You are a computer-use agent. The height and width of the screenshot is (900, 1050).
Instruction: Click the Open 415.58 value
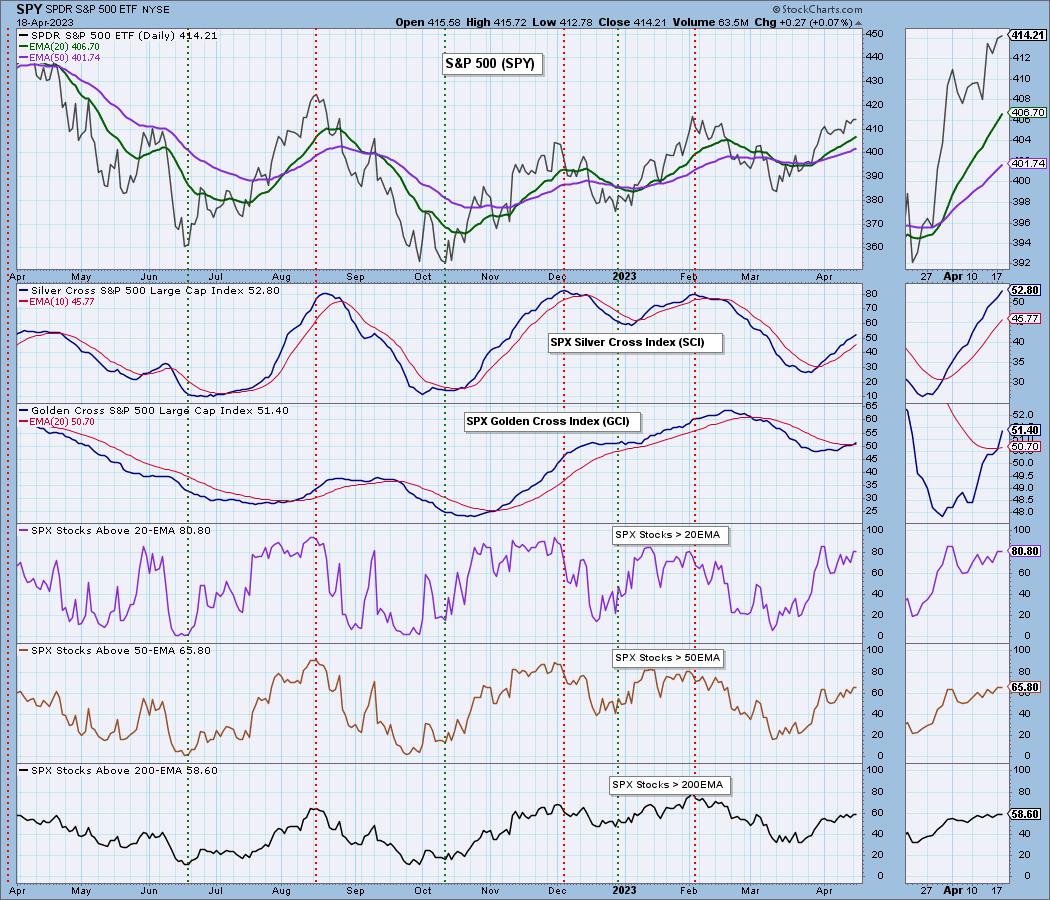427,22
